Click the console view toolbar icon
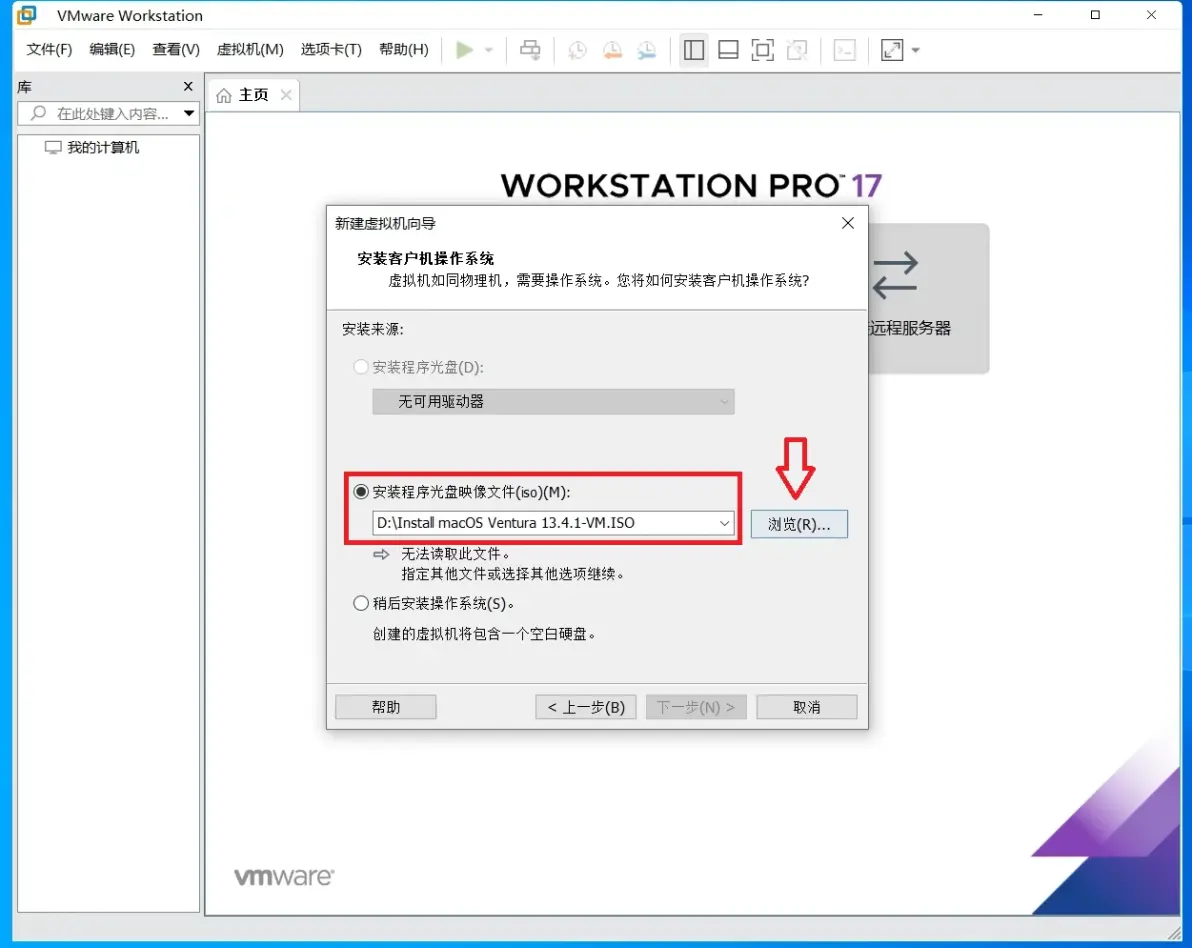1192x948 pixels. (x=845, y=50)
